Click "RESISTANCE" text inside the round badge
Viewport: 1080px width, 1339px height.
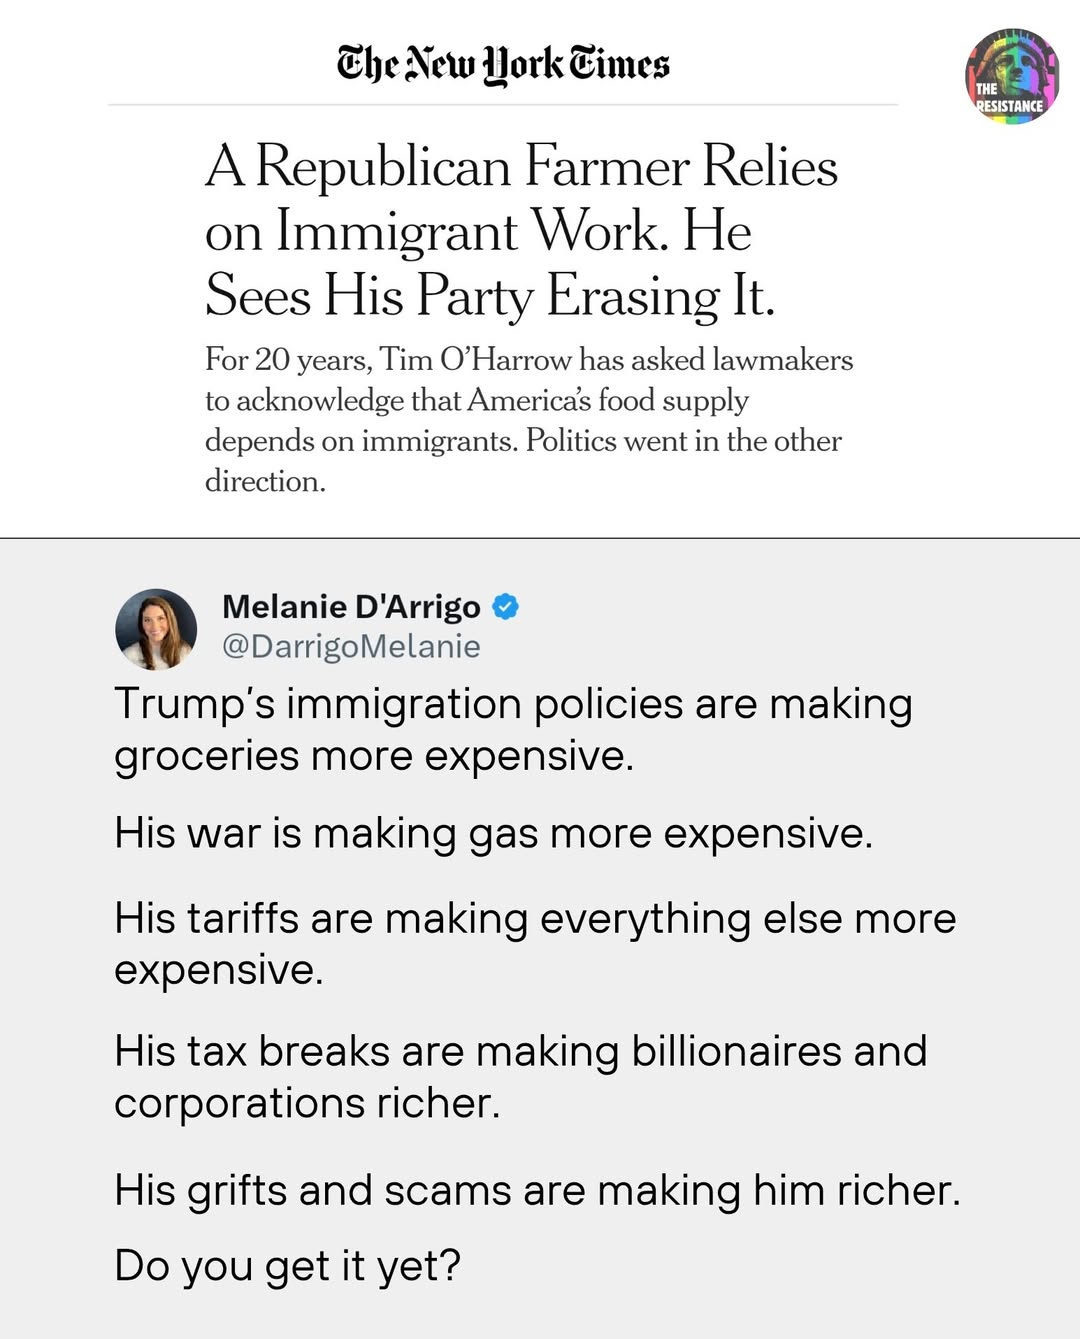[1010, 105]
